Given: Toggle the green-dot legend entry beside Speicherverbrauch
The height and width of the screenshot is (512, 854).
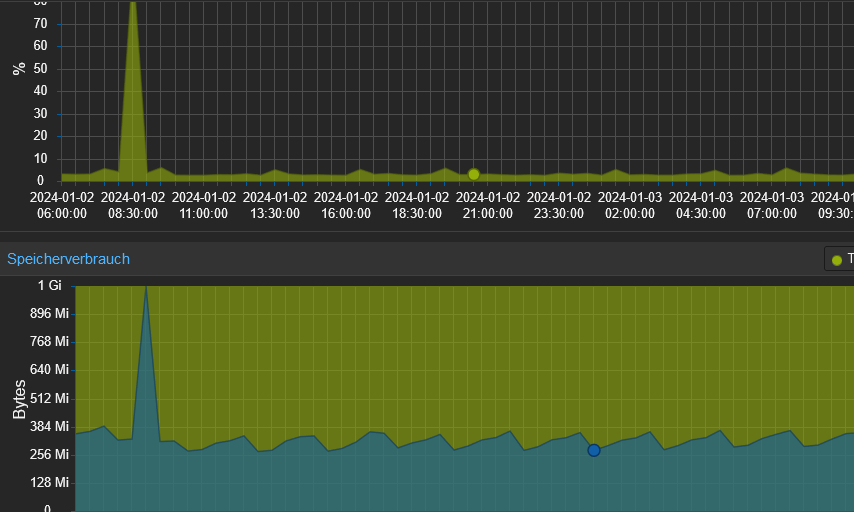Looking at the screenshot, I should [839, 260].
